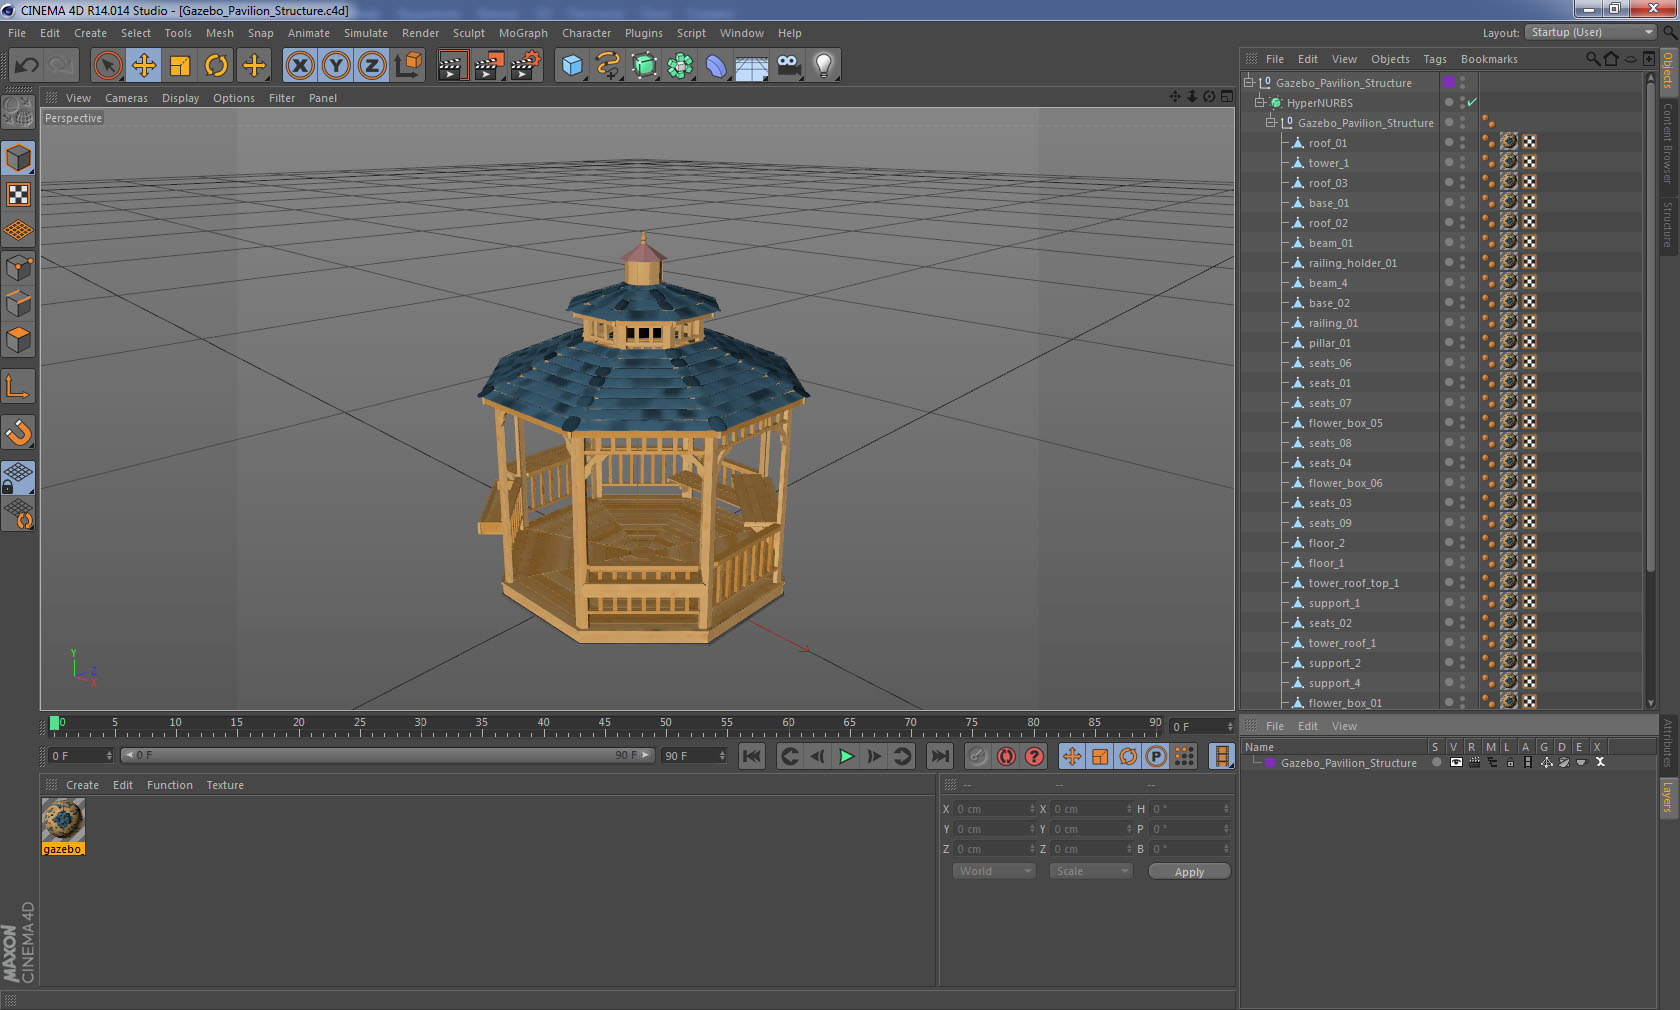Viewport: 1680px width, 1010px height.
Task: Open the Layout dropdown
Action: click(x=1591, y=32)
